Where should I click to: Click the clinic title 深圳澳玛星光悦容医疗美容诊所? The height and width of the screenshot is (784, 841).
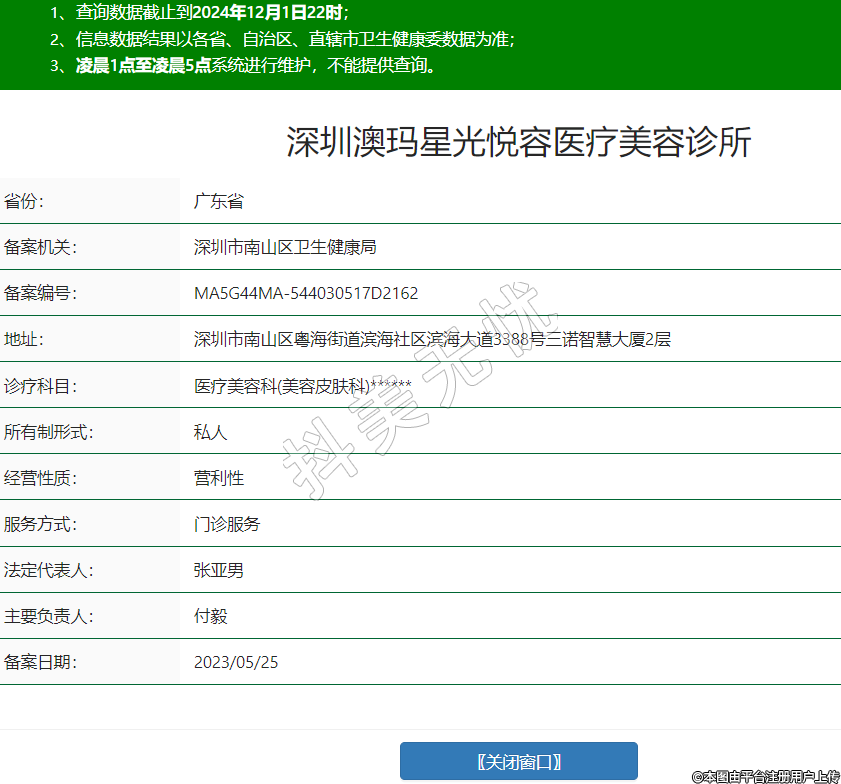tap(518, 143)
